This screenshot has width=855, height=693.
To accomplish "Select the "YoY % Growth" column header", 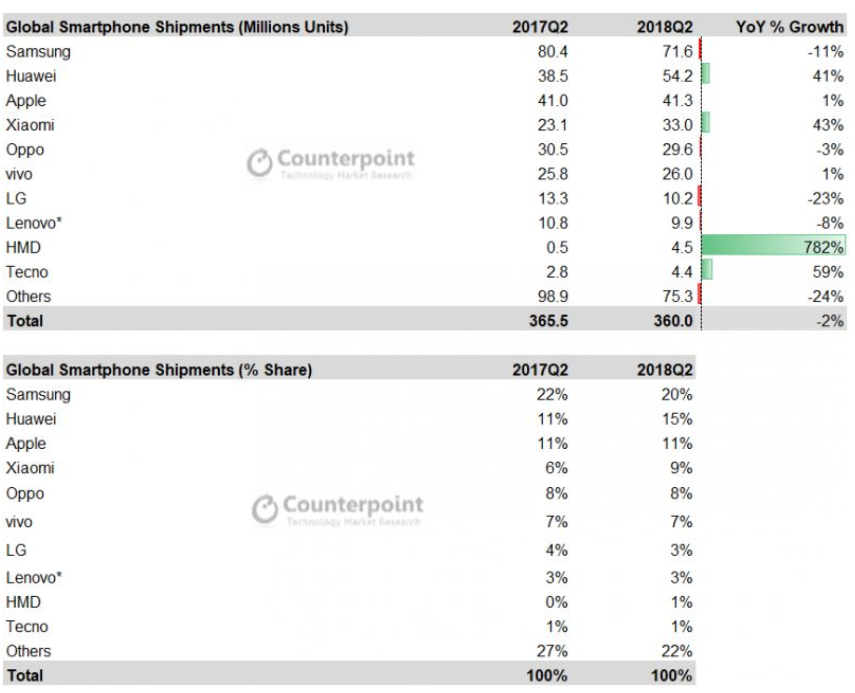I will coord(789,28).
